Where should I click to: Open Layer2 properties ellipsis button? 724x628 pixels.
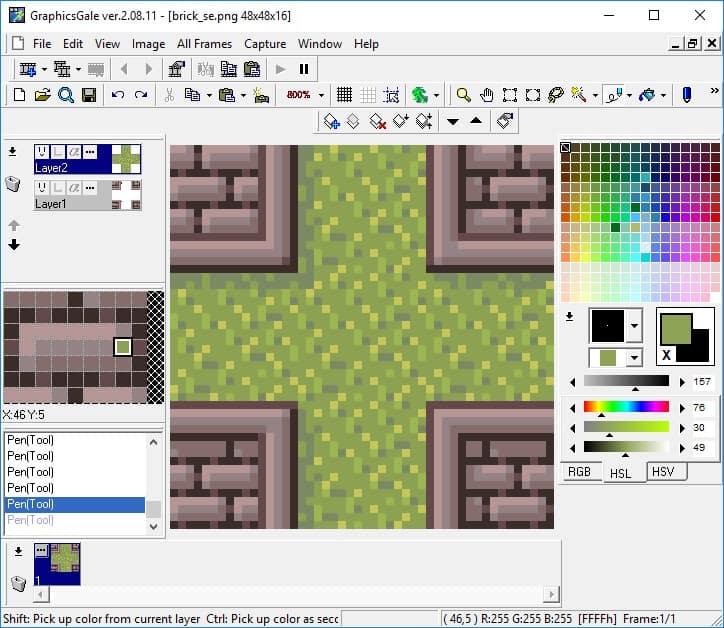[x=90, y=151]
